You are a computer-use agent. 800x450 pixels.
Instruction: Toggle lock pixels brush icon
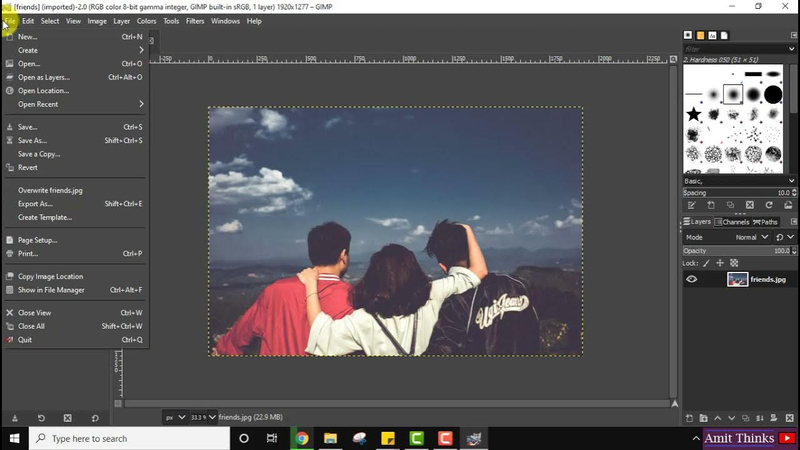click(706, 263)
